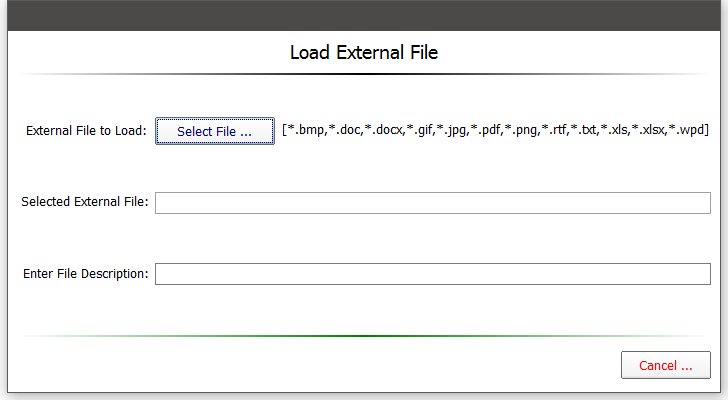Viewport: 728px width, 400px height.
Task: Click the dark title bar at top
Action: pyautogui.click(x=364, y=15)
